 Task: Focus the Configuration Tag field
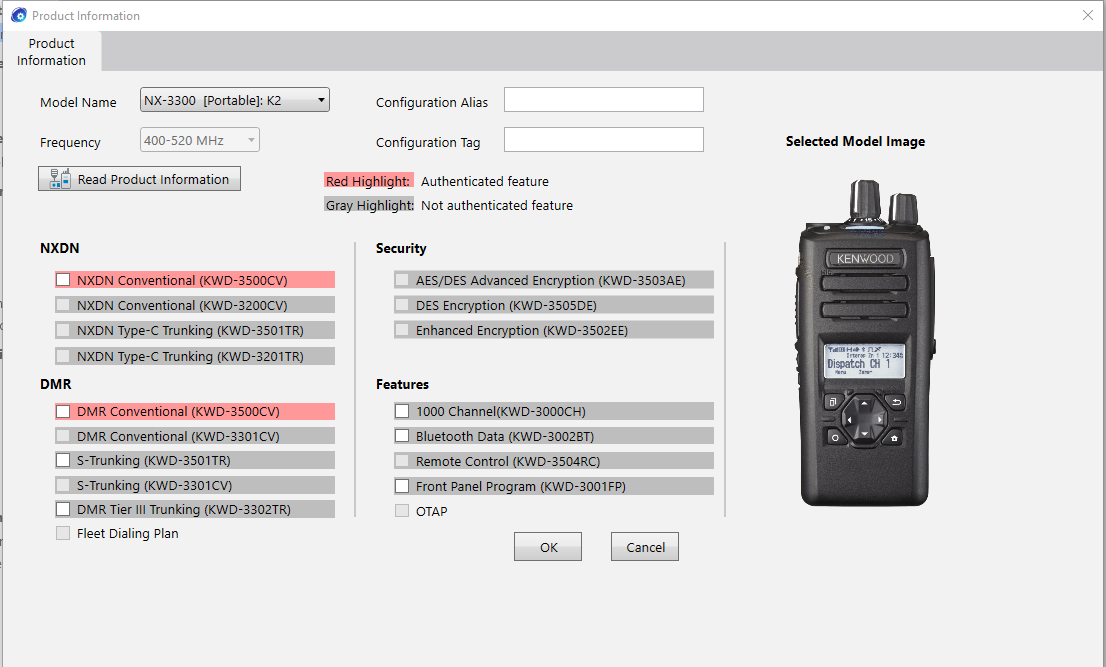point(604,140)
